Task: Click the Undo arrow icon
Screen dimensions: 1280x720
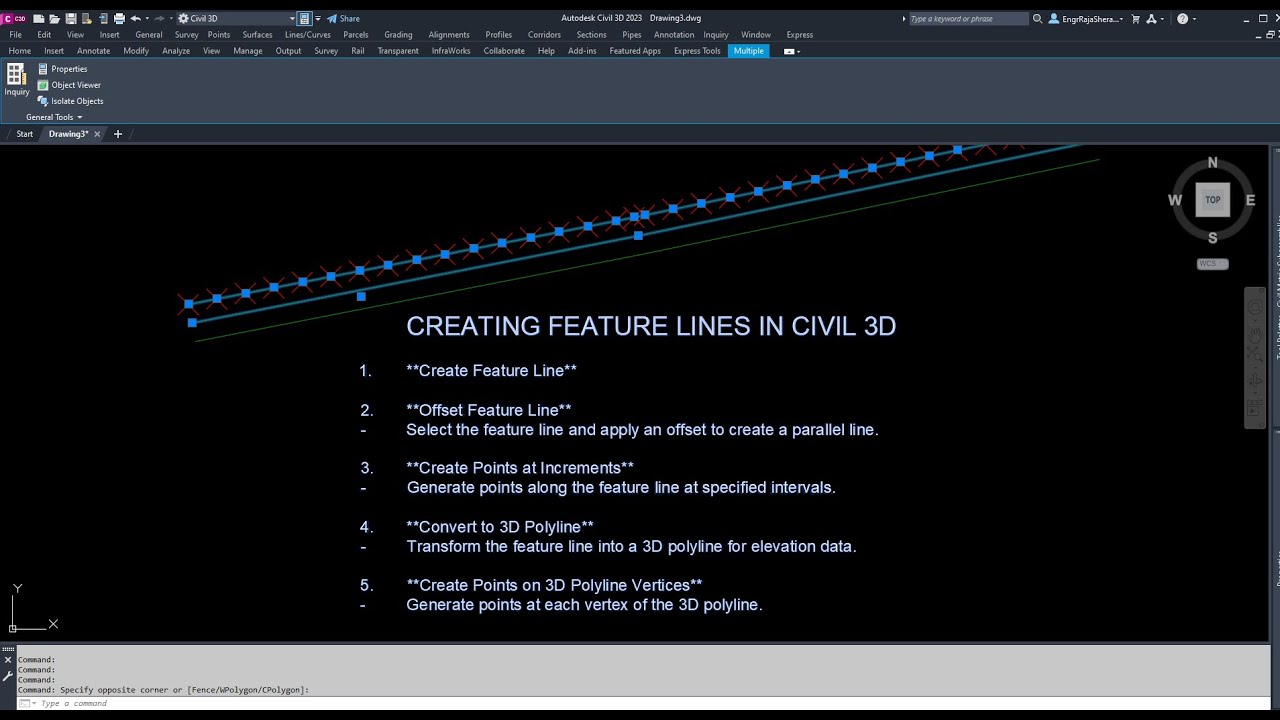Action: point(135,18)
